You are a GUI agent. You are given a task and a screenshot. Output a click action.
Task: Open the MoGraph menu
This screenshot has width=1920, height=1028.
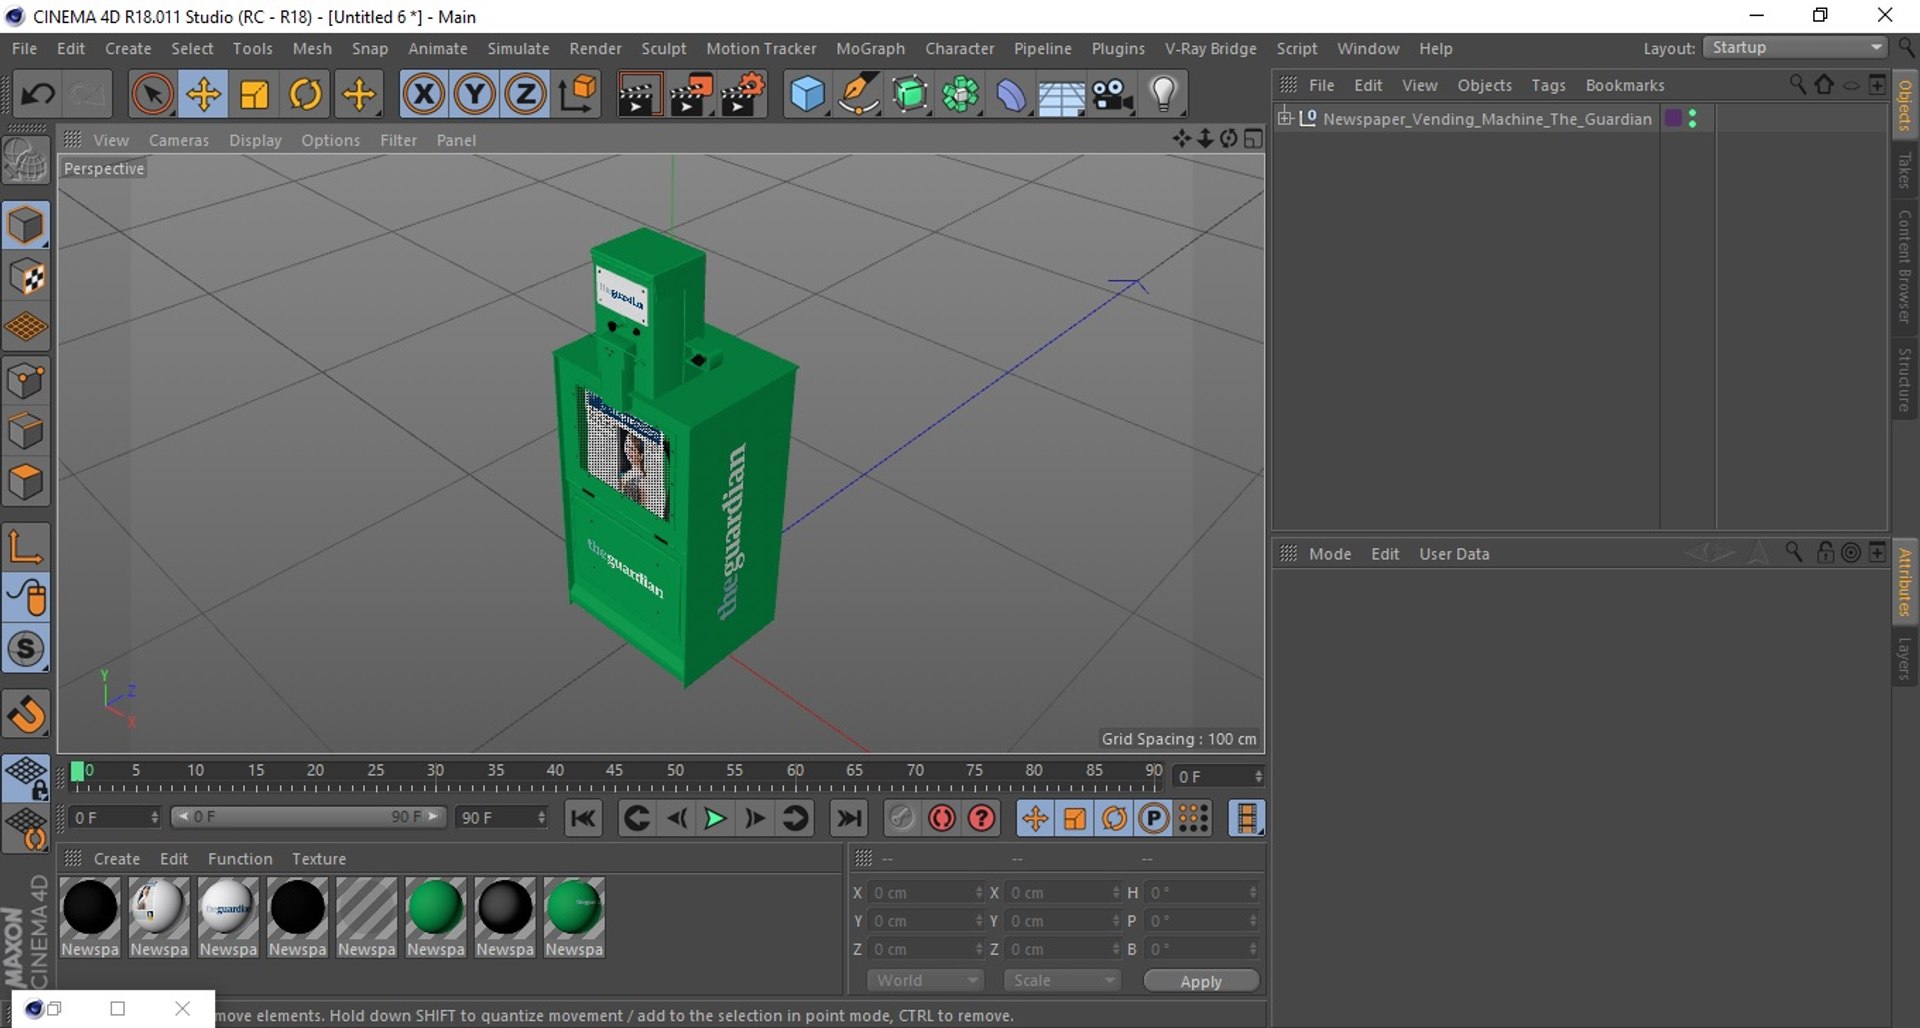(869, 48)
